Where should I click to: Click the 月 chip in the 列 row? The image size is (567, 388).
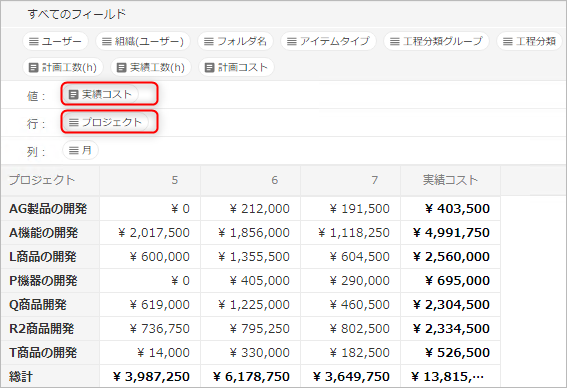click(80, 150)
